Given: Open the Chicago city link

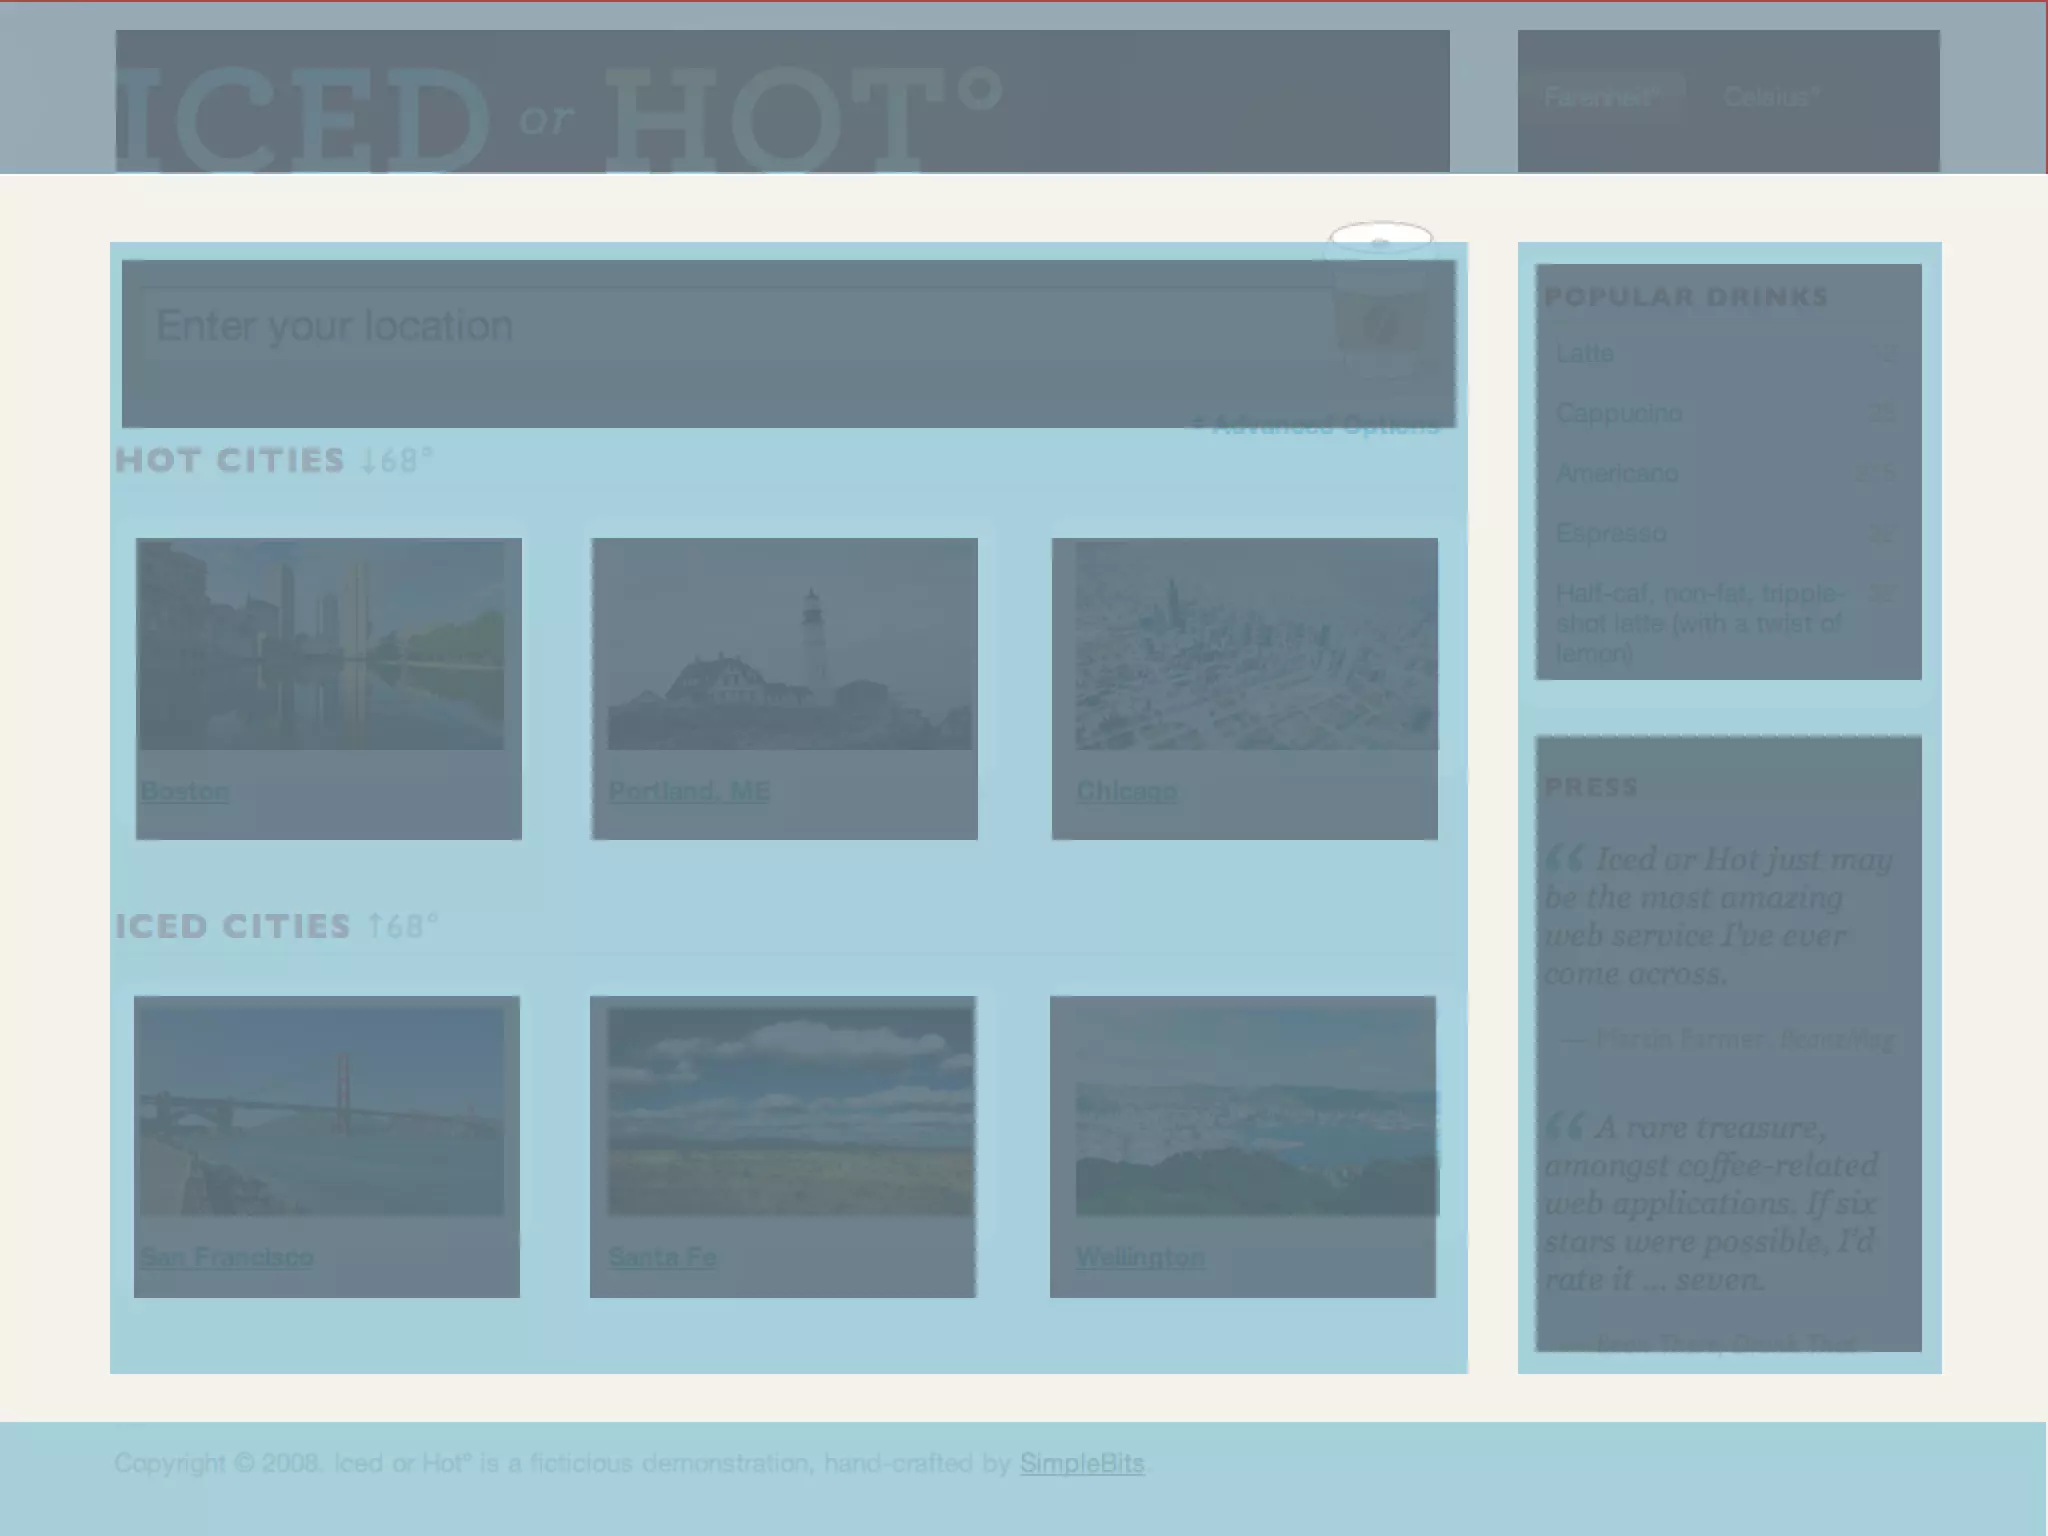Looking at the screenshot, I should pos(1126,791).
